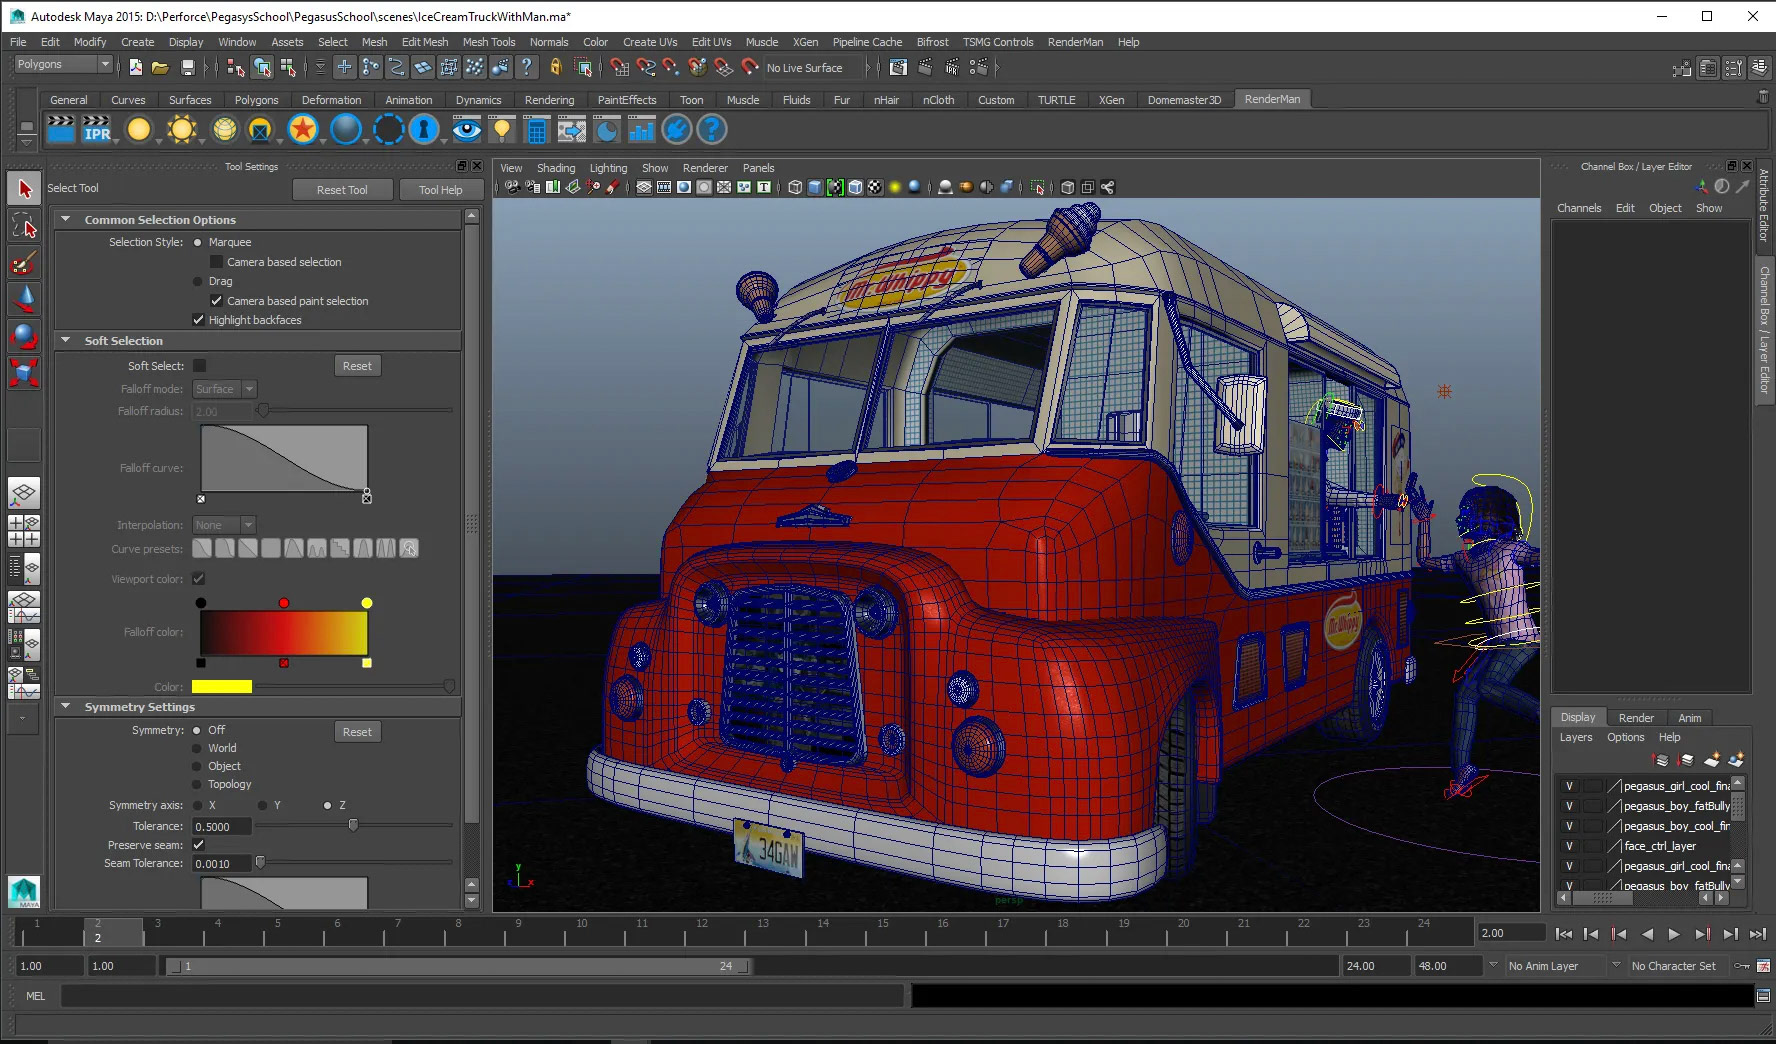Open the Mesh Tools menu

click(x=488, y=42)
